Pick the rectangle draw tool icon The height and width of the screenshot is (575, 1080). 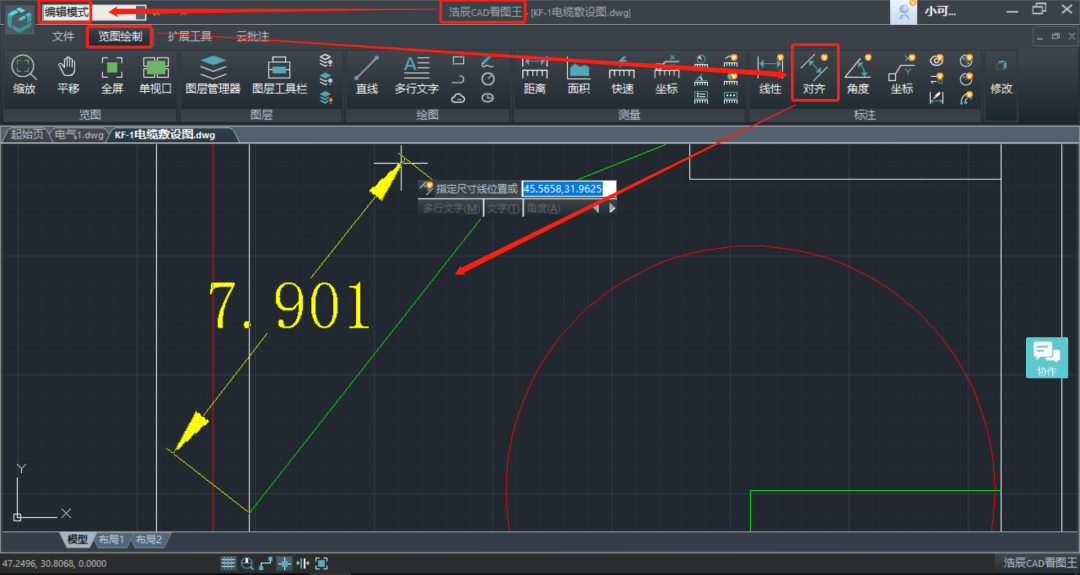(458, 61)
